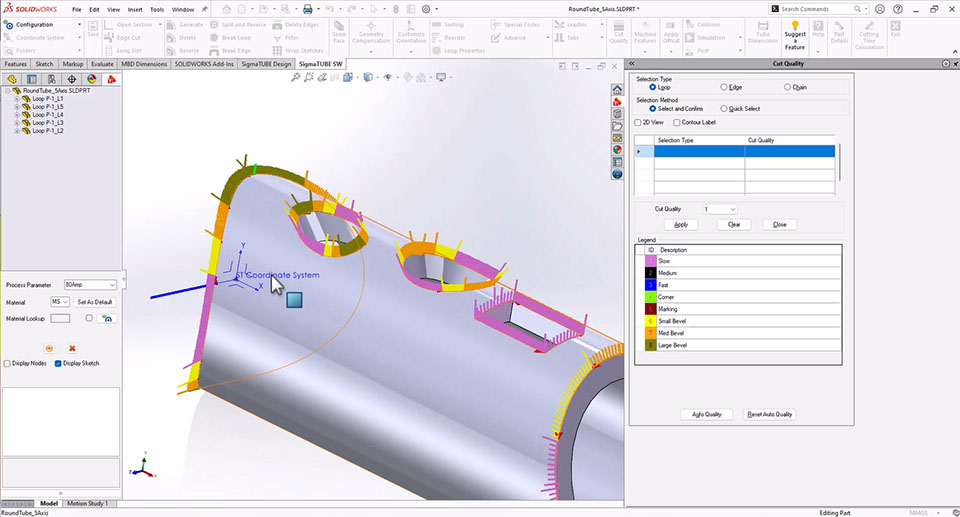Viewport: 960px width, 517px height.
Task: Click the Zoom to Fit magnifier icon
Action: pos(295,77)
